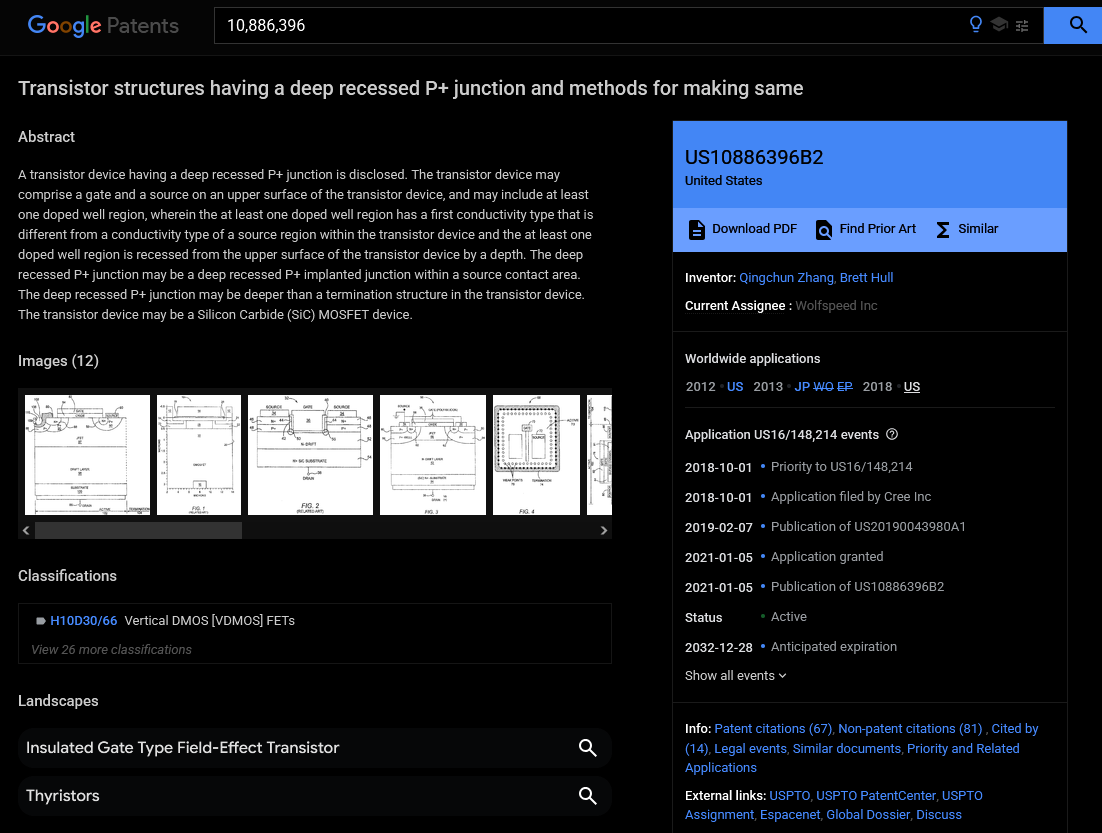
Task: Jump to Legal events section
Action: click(751, 749)
